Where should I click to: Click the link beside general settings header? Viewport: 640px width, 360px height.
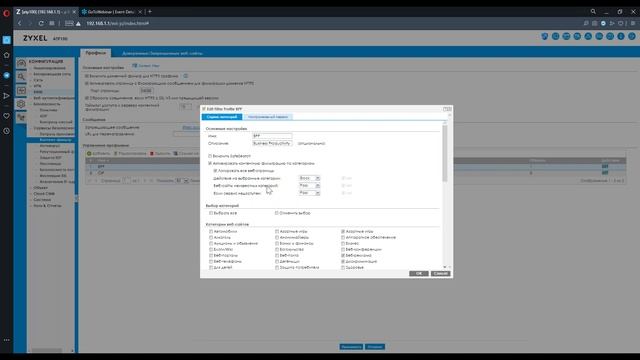pyautogui.click(x=146, y=66)
